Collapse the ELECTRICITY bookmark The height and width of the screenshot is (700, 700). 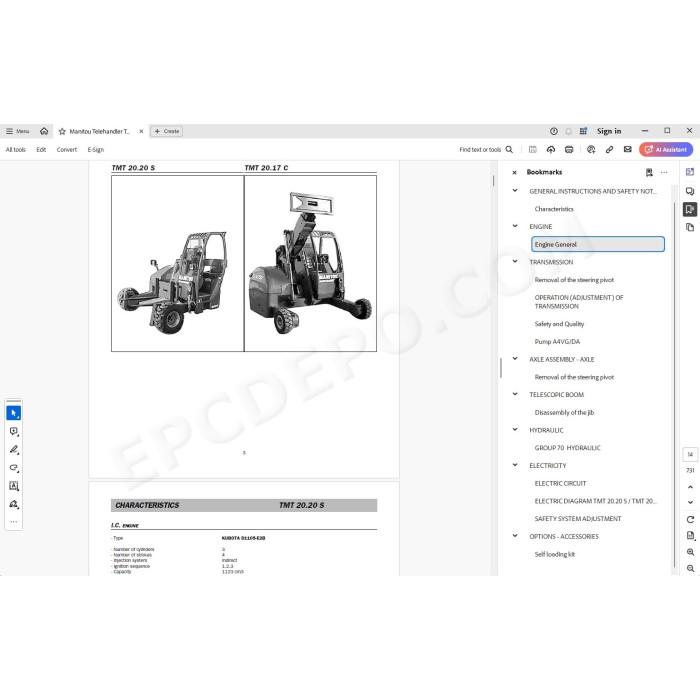(515, 465)
